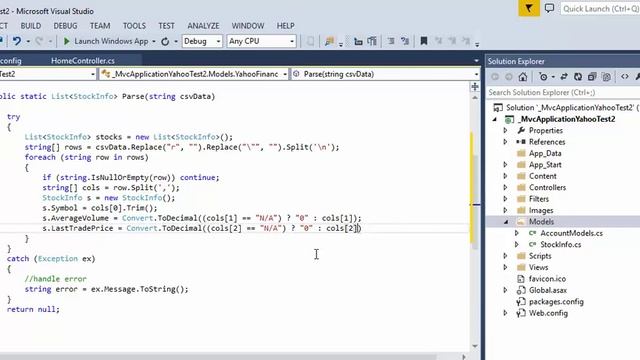This screenshot has height=360, width=640.
Task: Select favicon.ico file
Action: point(547,279)
